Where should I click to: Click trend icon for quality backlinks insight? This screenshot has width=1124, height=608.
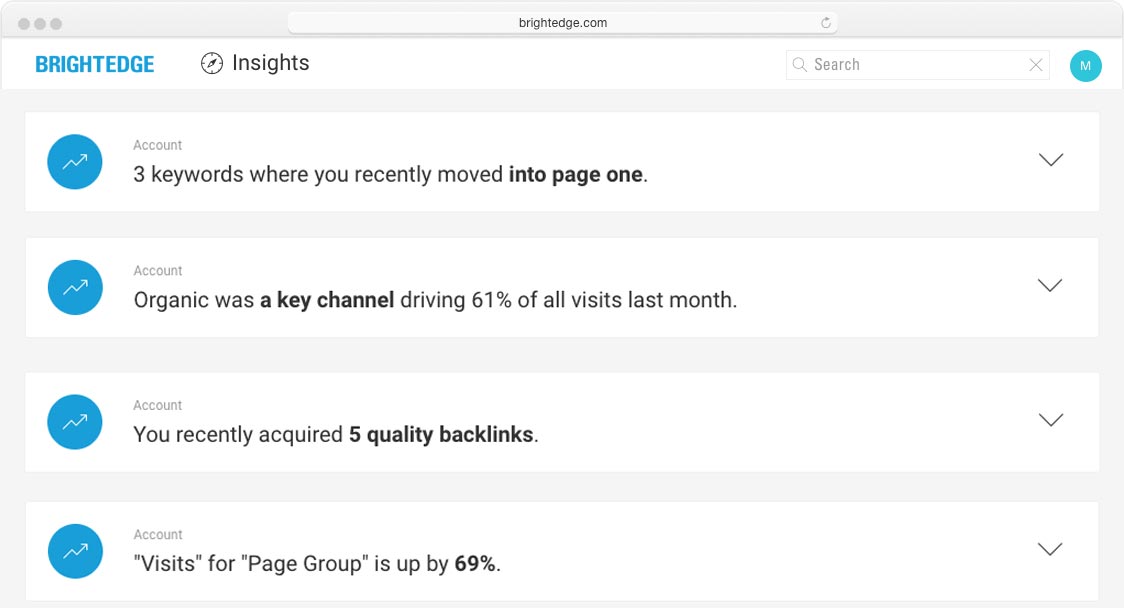pyautogui.click(x=75, y=422)
